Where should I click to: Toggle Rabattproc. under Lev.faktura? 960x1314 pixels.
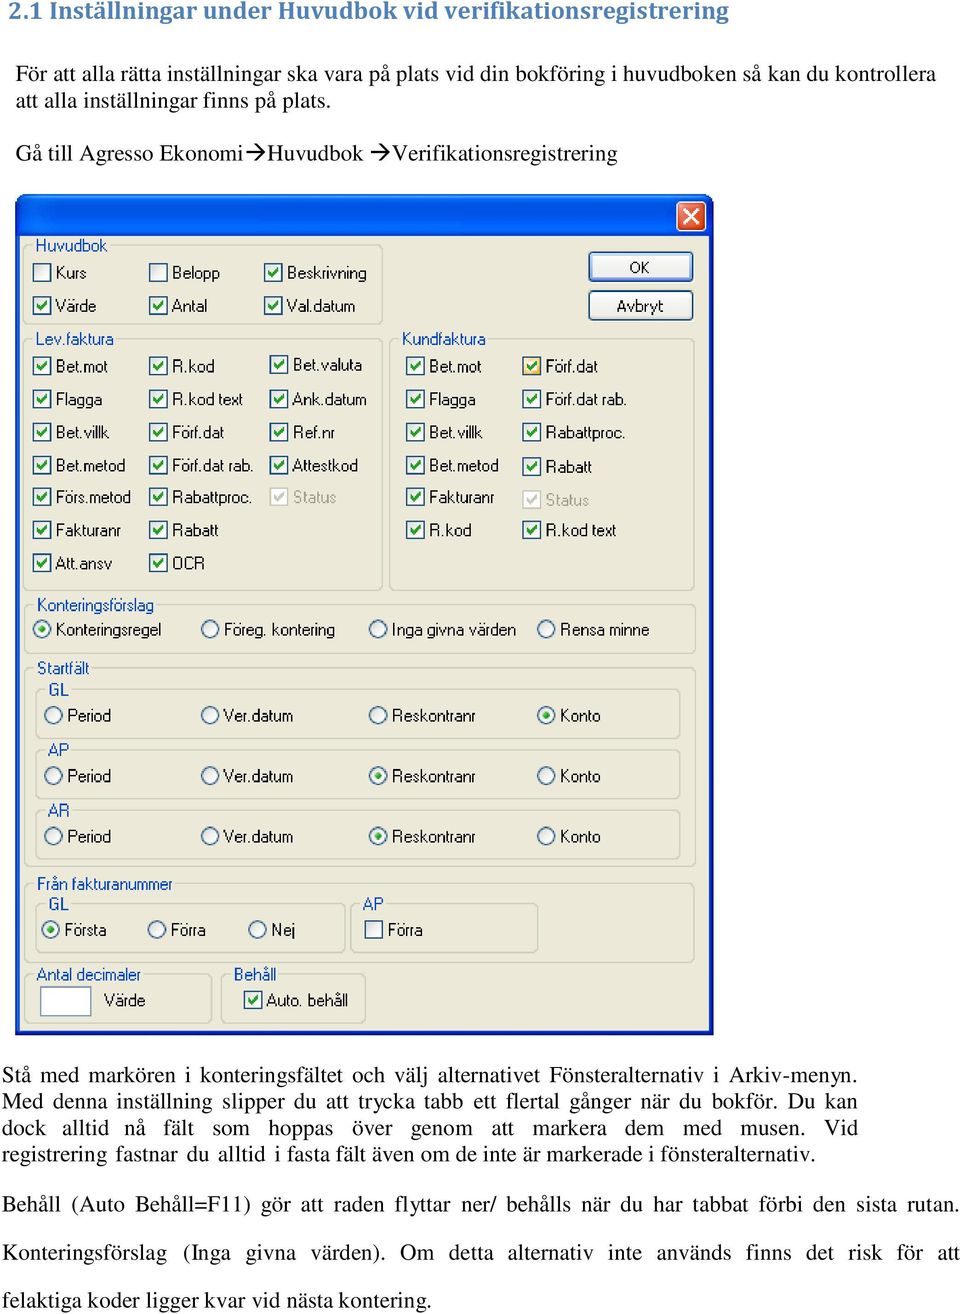(158, 497)
